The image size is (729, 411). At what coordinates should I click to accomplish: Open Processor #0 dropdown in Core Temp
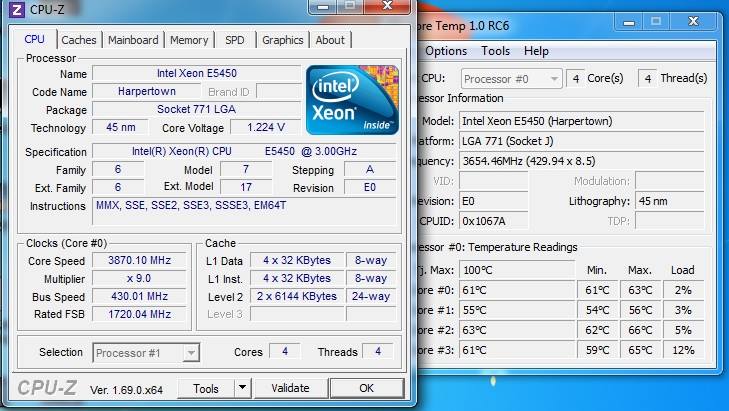pyautogui.click(x=511, y=79)
